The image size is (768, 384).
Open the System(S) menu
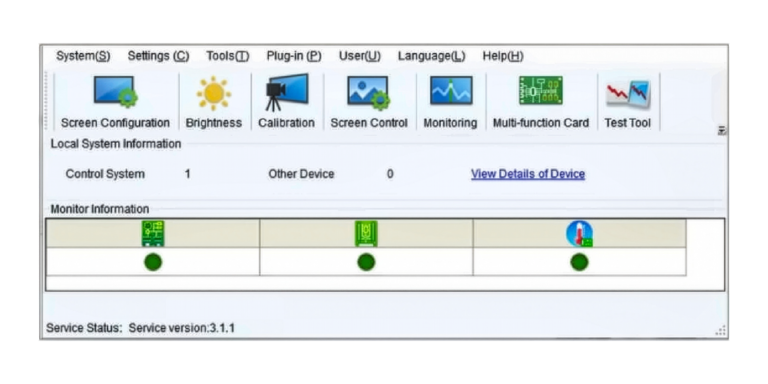[x=83, y=56]
